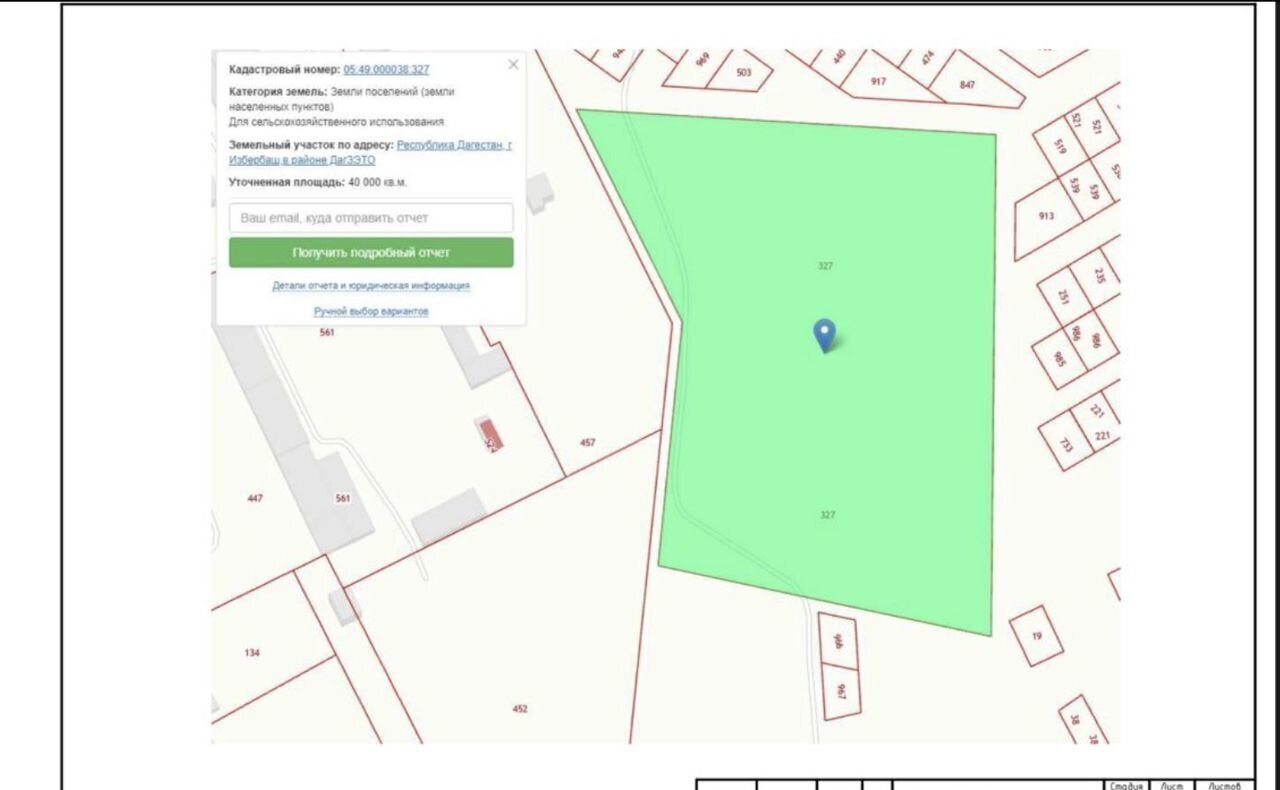Viewport: 1280px width, 790px height.
Task: Select parcel 519 on the map
Action: click(x=1060, y=146)
